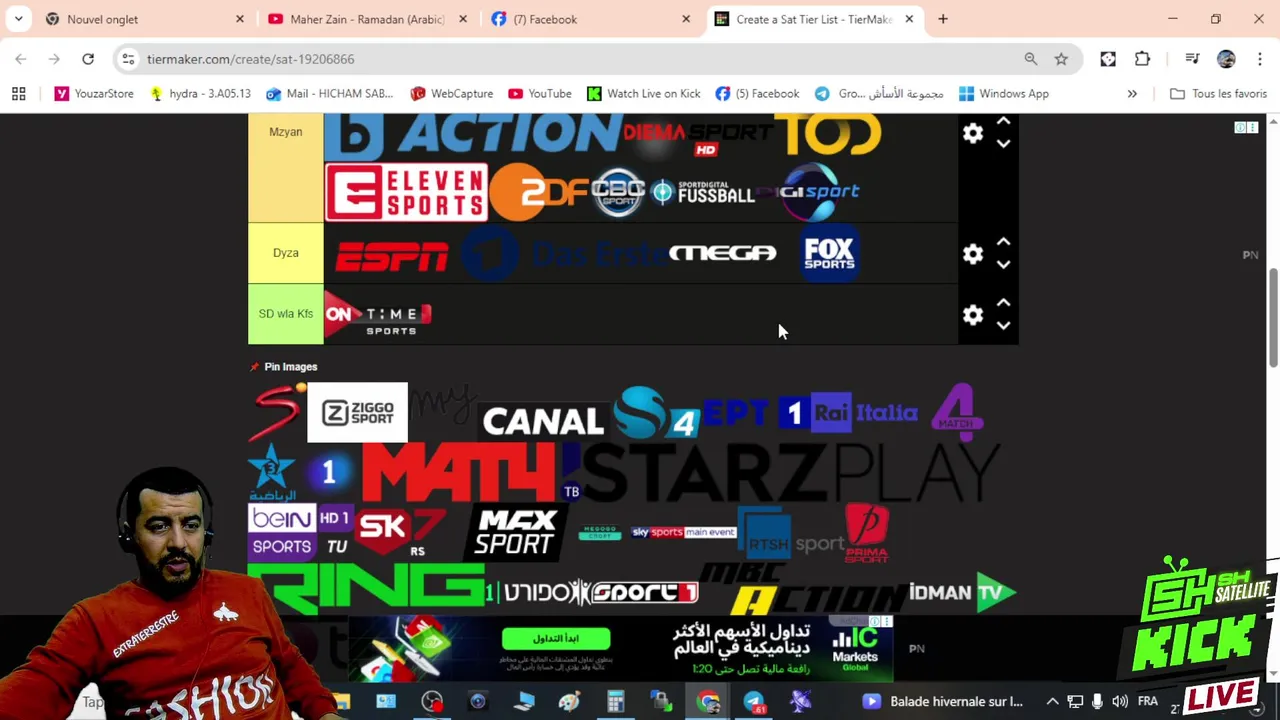This screenshot has height=720, width=1280.
Task: Open the WebCapture bookmark
Action: (451, 93)
